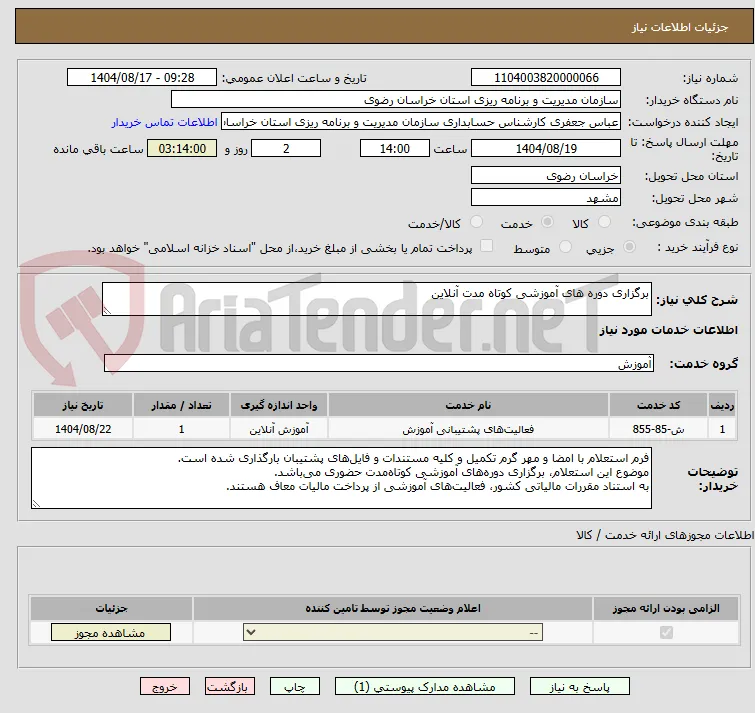Click the date cell 1404/08/22
755x713 pixels.
pos(83,429)
